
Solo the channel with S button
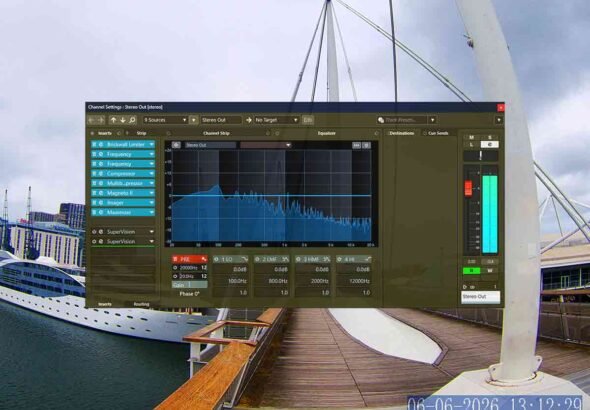pyautogui.click(x=490, y=137)
